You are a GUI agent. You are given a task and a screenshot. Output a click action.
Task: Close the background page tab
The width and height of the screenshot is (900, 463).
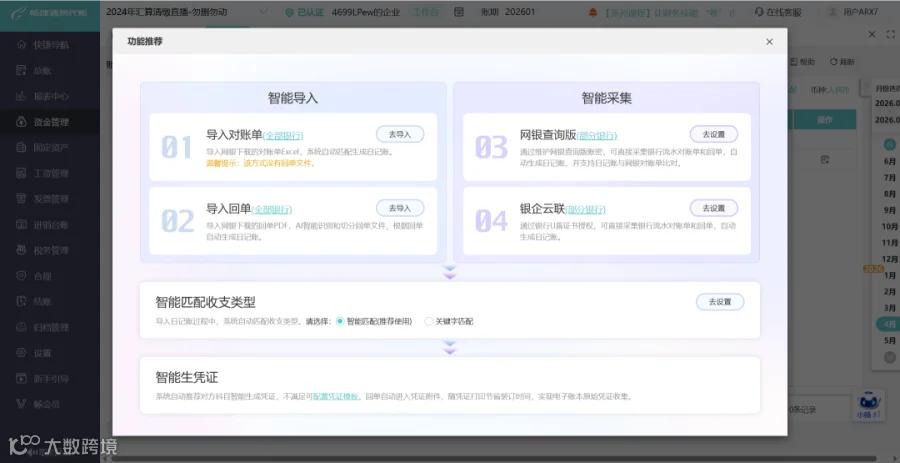pyautogui.click(x=872, y=34)
